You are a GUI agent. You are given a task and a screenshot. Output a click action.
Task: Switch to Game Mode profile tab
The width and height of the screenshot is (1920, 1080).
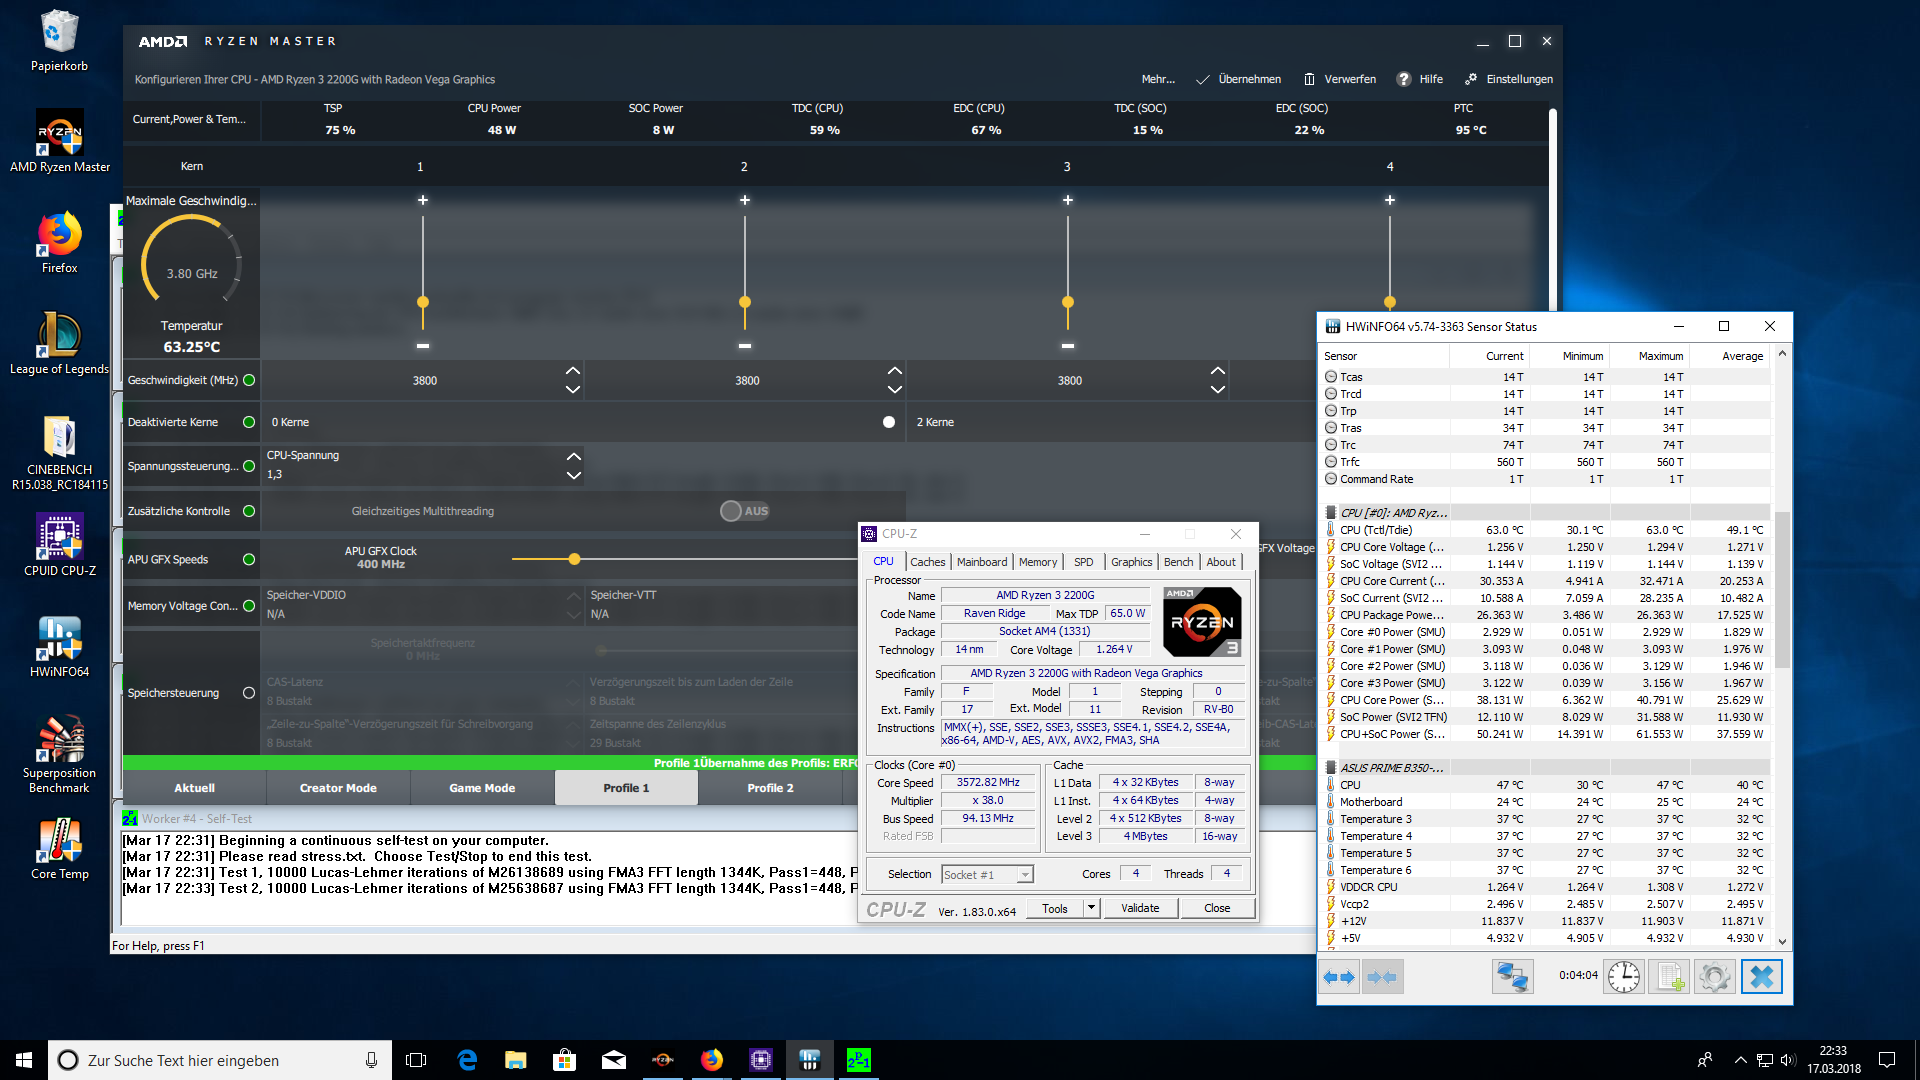(482, 788)
